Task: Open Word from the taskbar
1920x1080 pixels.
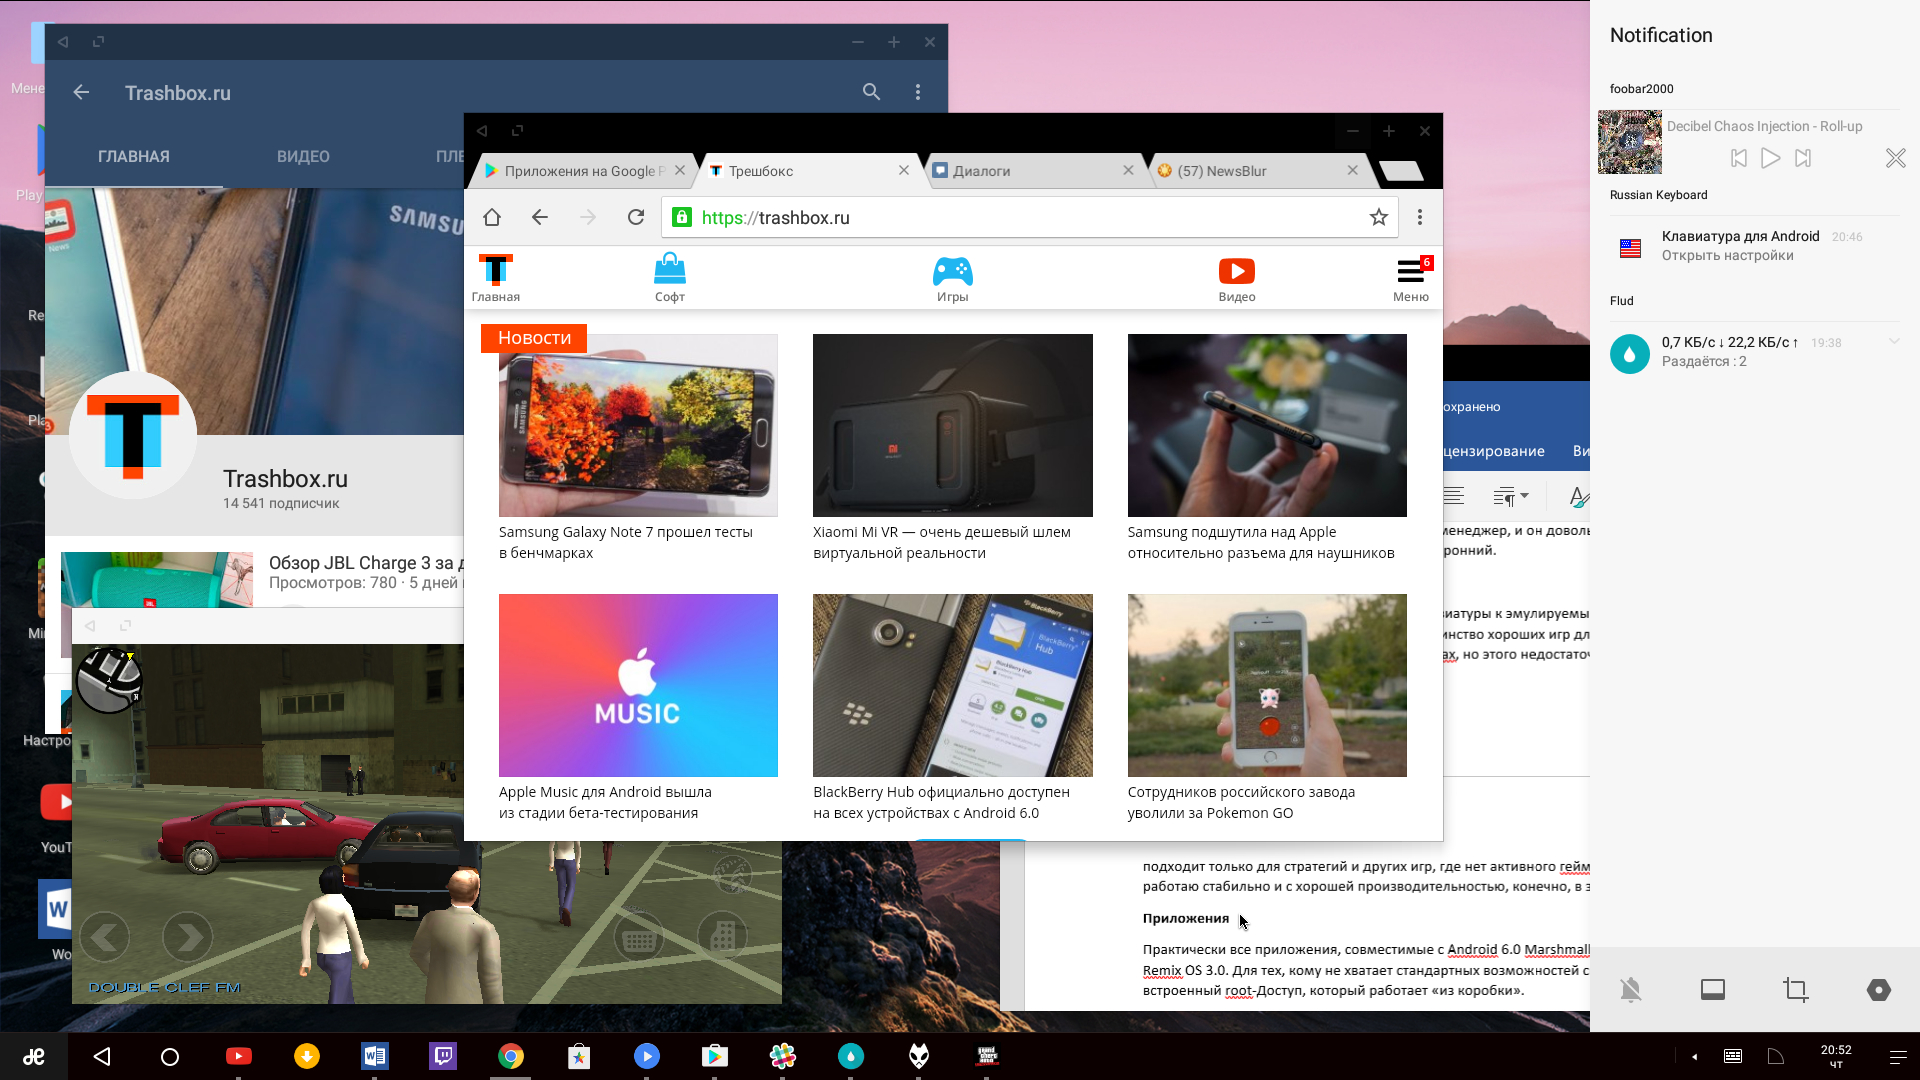Action: pyautogui.click(x=375, y=1056)
